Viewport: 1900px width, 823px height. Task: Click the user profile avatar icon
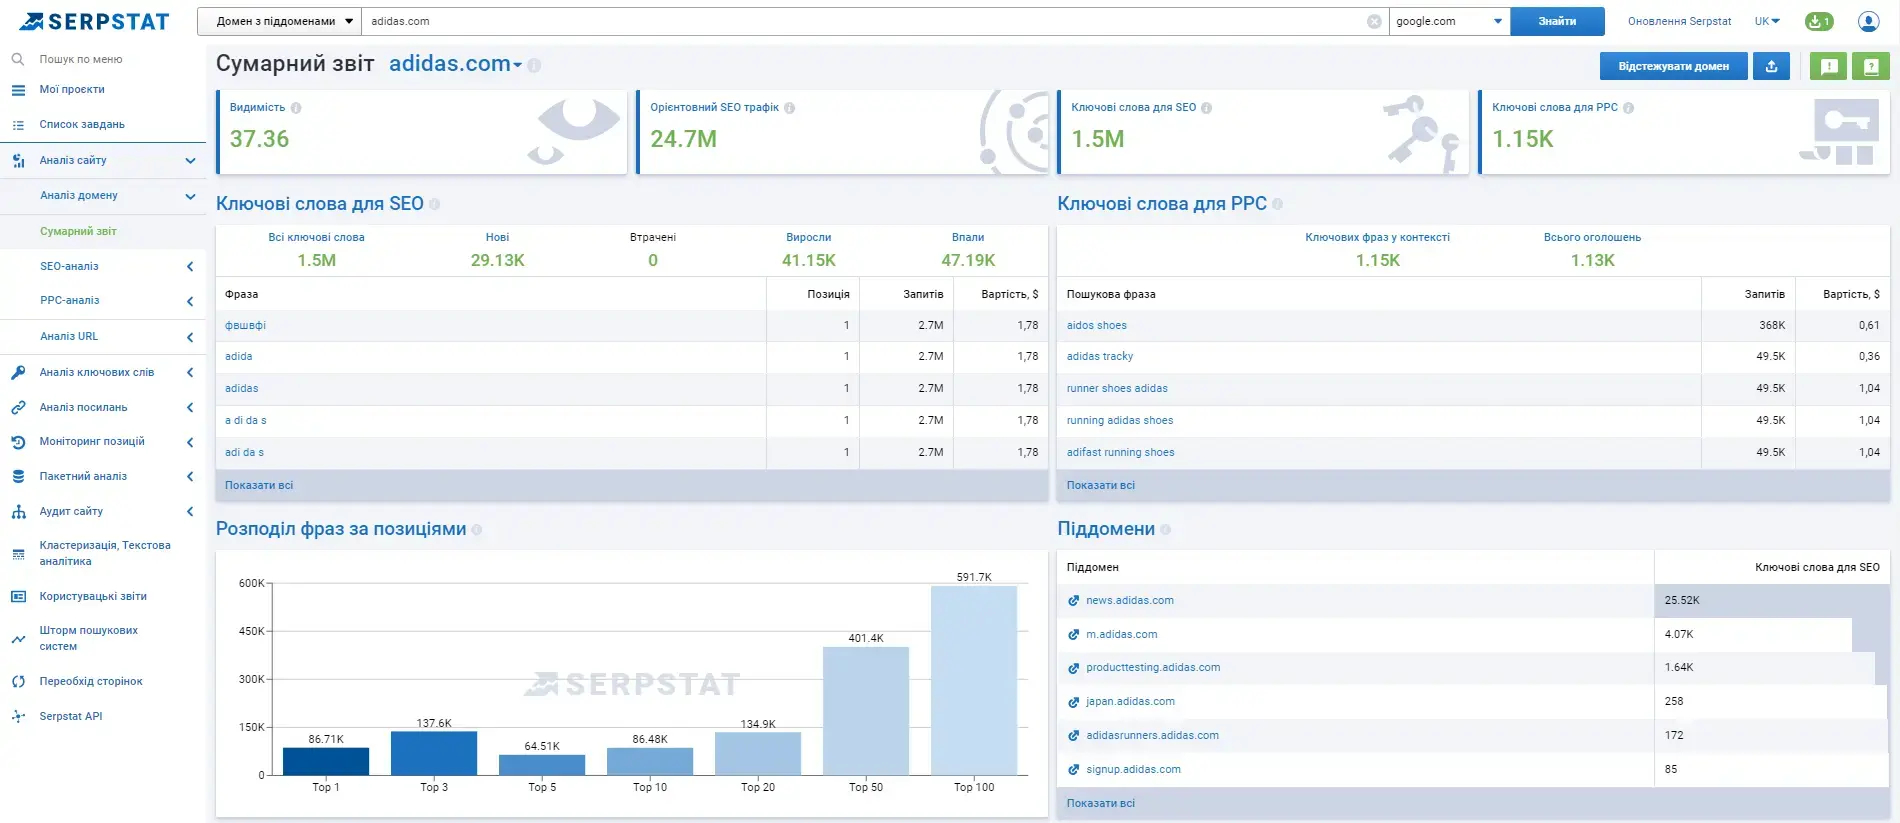tap(1868, 21)
